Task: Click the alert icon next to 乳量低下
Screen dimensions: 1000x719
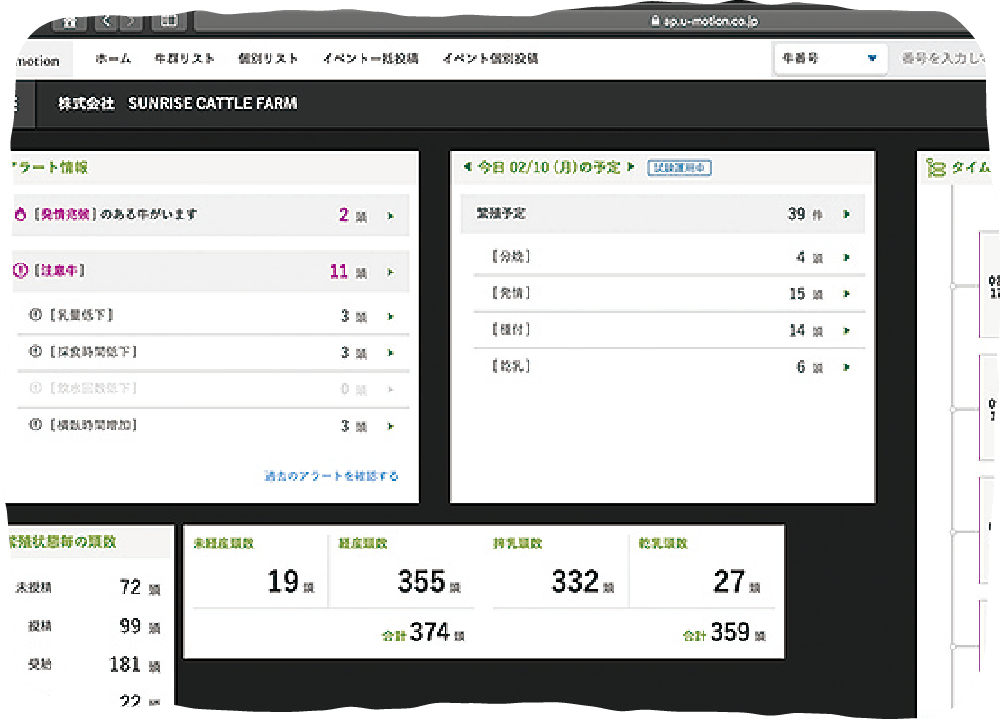Action: 36,316
